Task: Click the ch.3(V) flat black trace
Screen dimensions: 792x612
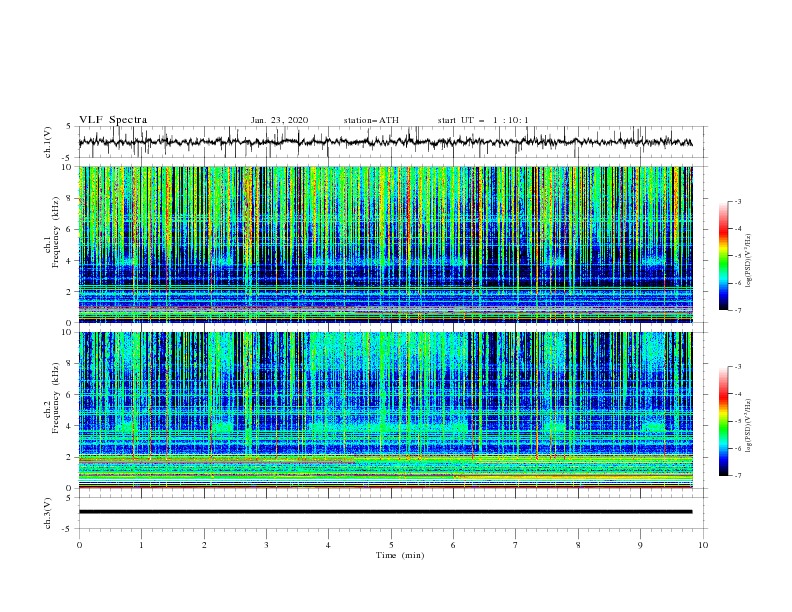Action: coord(385,512)
